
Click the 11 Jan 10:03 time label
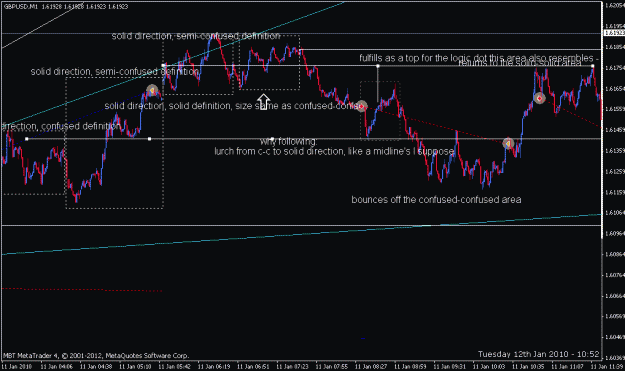[x=489, y=366]
